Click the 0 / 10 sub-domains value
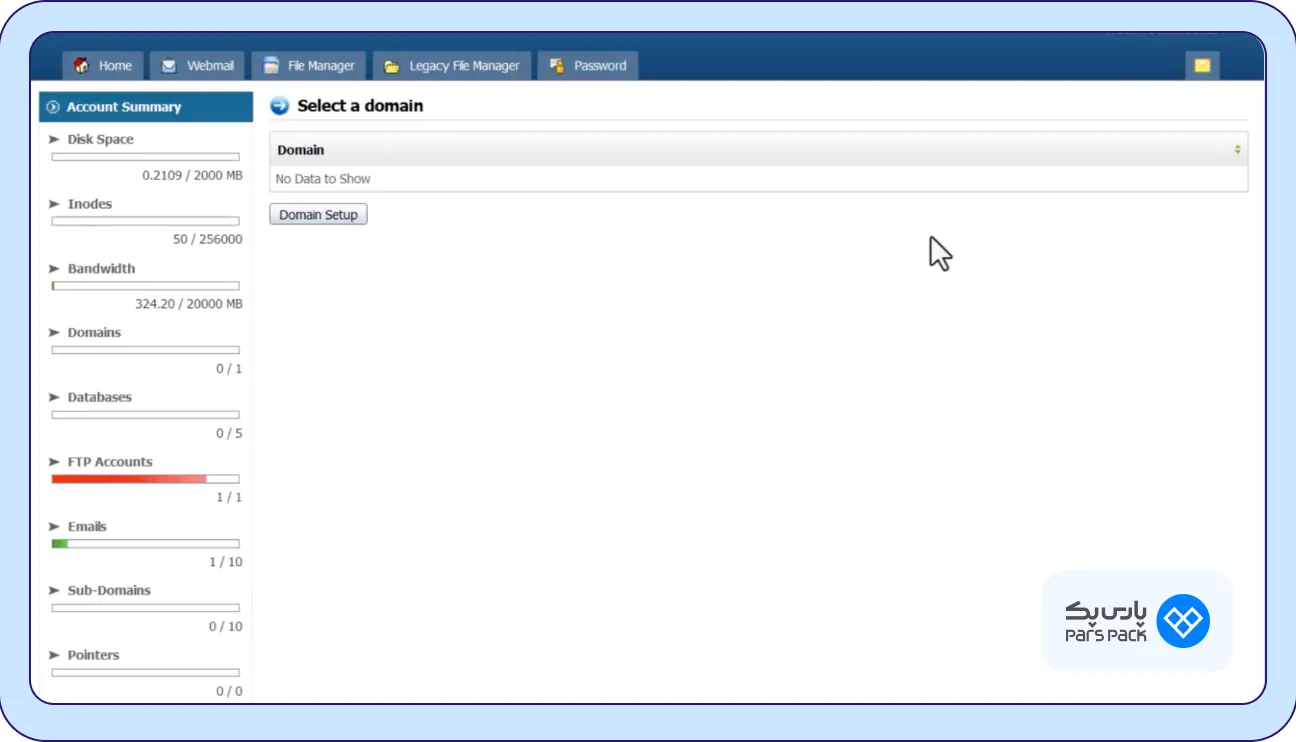 (226, 627)
